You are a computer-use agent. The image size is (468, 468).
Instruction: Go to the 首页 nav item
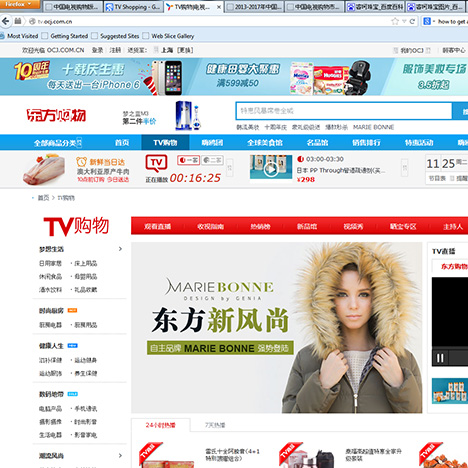point(122,143)
